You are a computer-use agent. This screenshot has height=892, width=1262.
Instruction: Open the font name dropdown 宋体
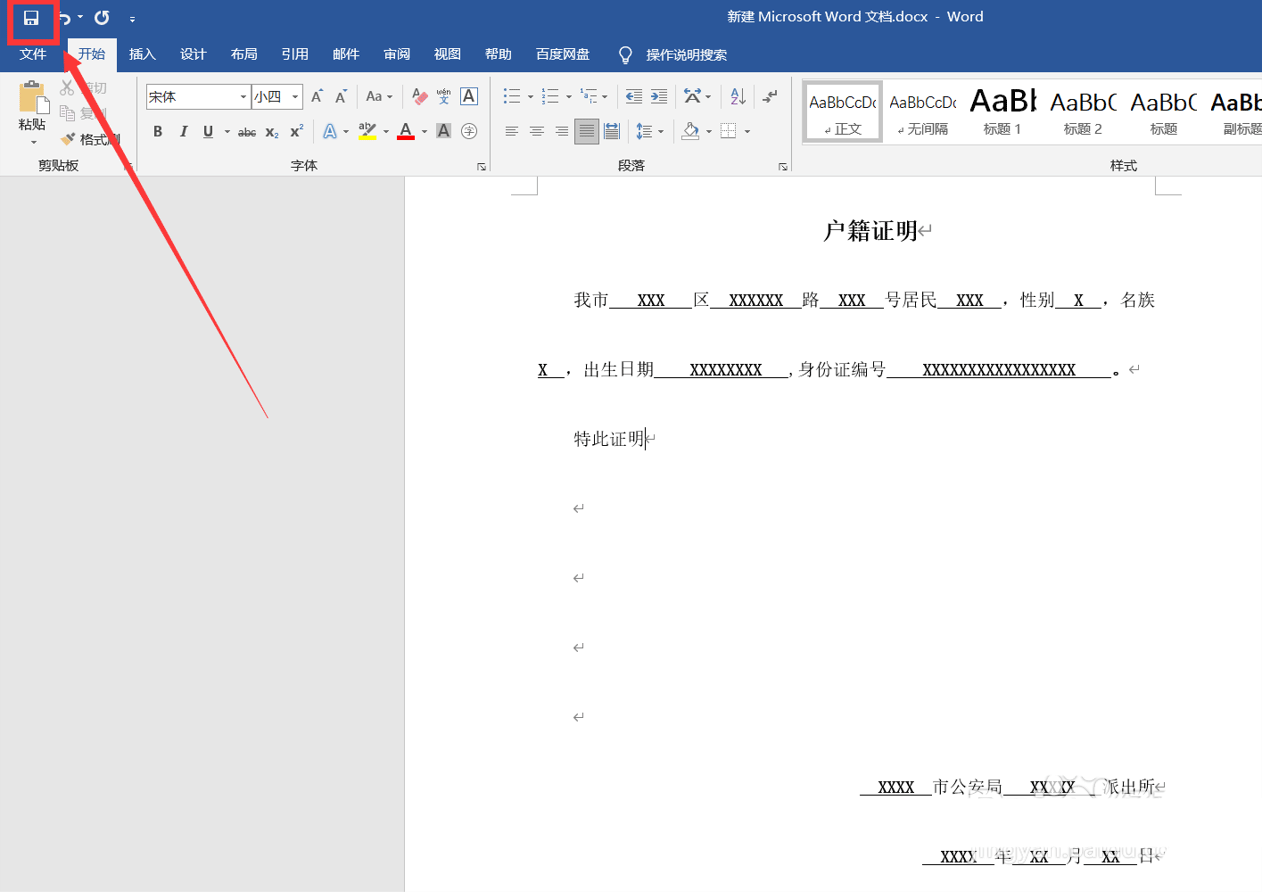tap(243, 97)
